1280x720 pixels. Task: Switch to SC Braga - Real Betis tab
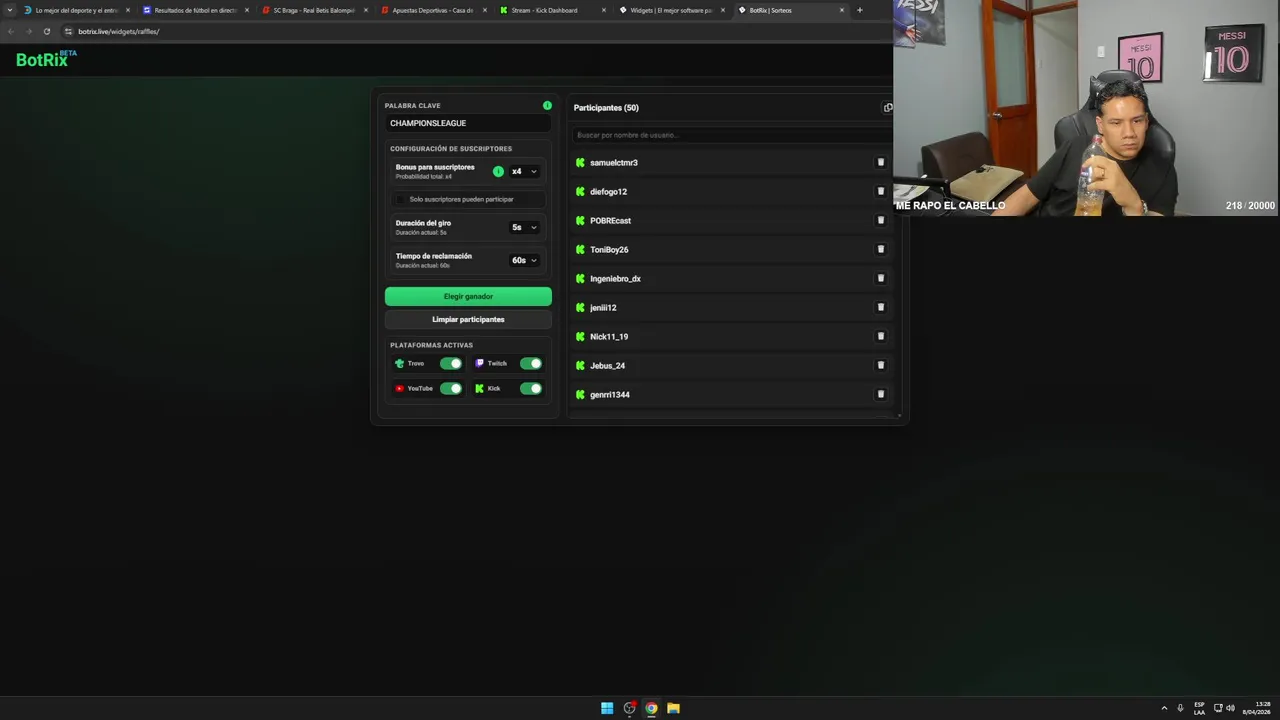click(x=314, y=10)
